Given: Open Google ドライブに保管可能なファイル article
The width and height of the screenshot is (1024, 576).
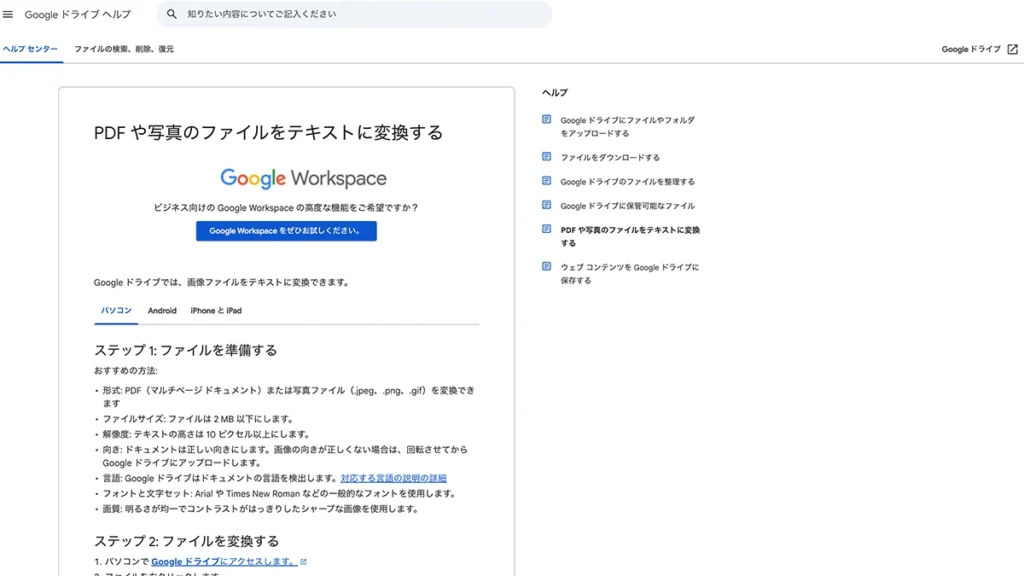Looking at the screenshot, I should (628, 206).
